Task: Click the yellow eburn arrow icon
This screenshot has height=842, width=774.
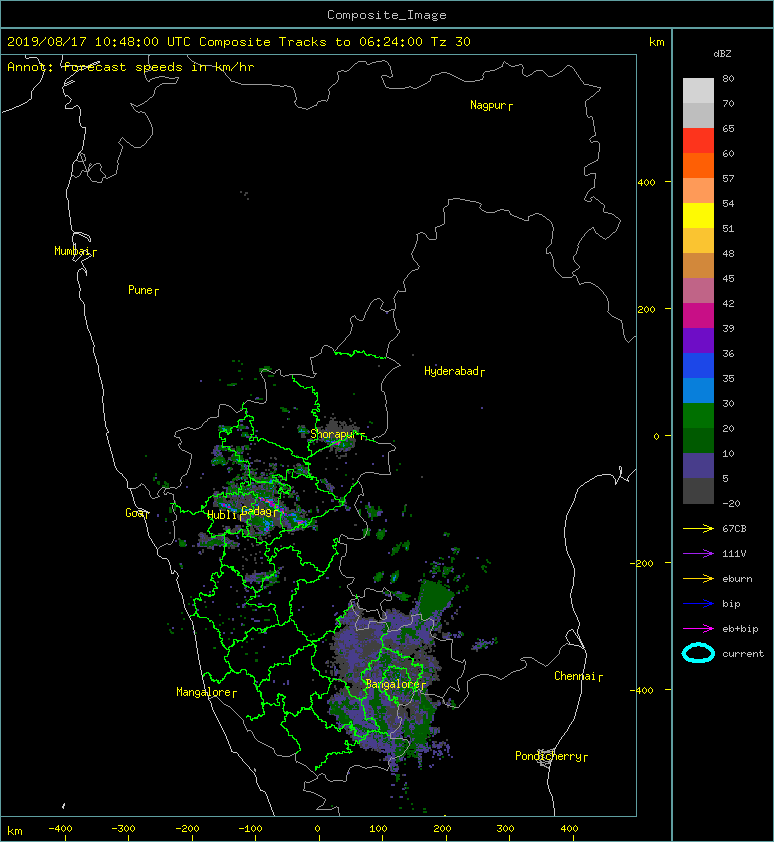Action: 698,578
